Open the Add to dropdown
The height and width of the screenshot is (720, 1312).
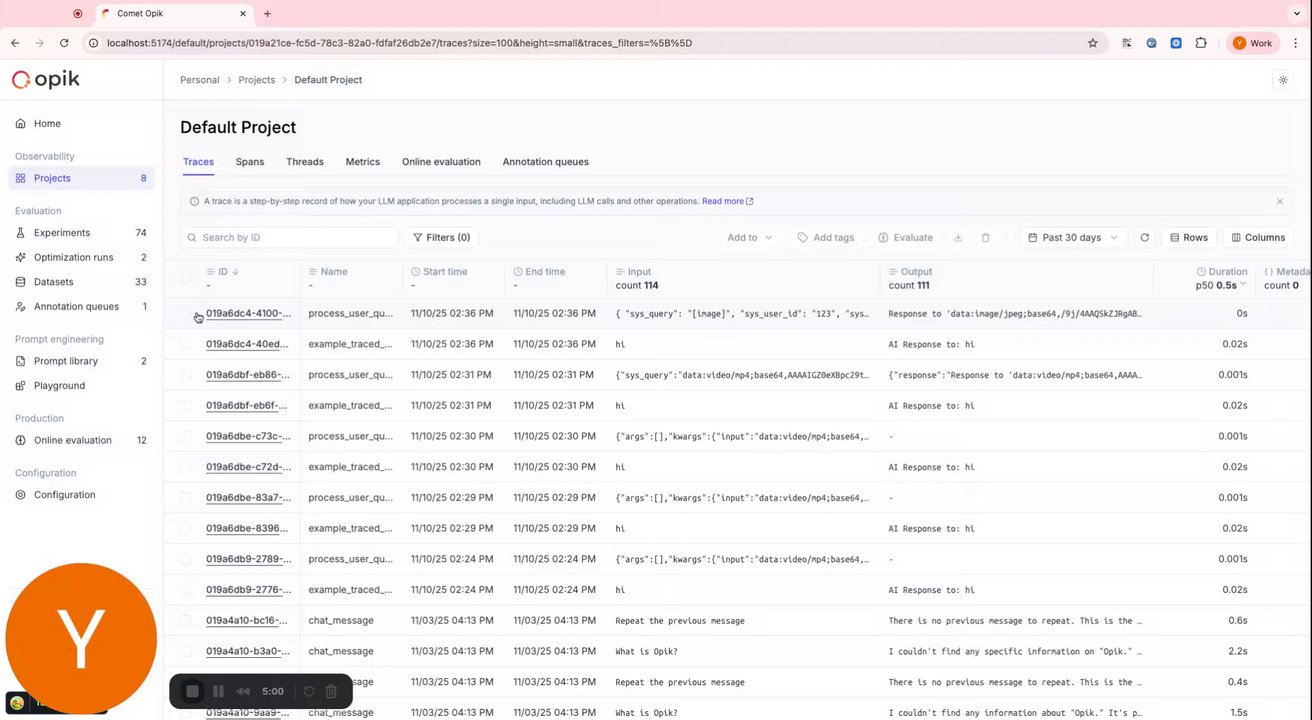pyautogui.click(x=750, y=238)
